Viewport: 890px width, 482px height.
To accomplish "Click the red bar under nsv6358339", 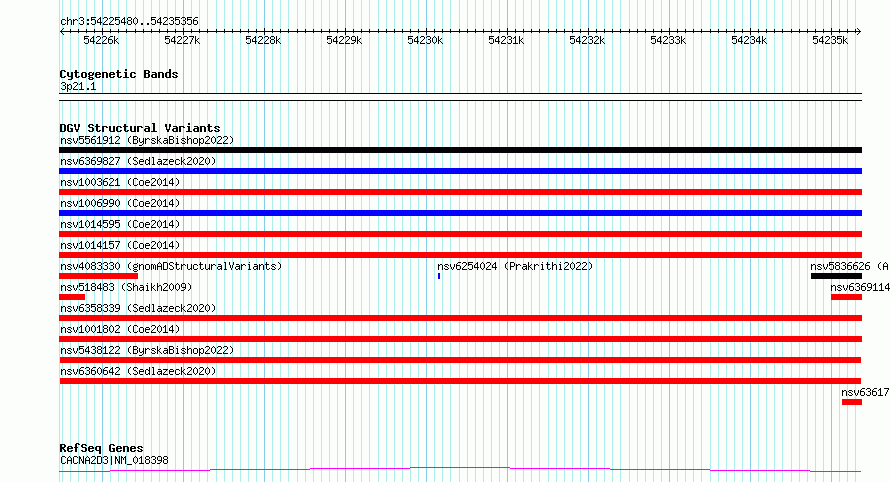I will [460, 318].
